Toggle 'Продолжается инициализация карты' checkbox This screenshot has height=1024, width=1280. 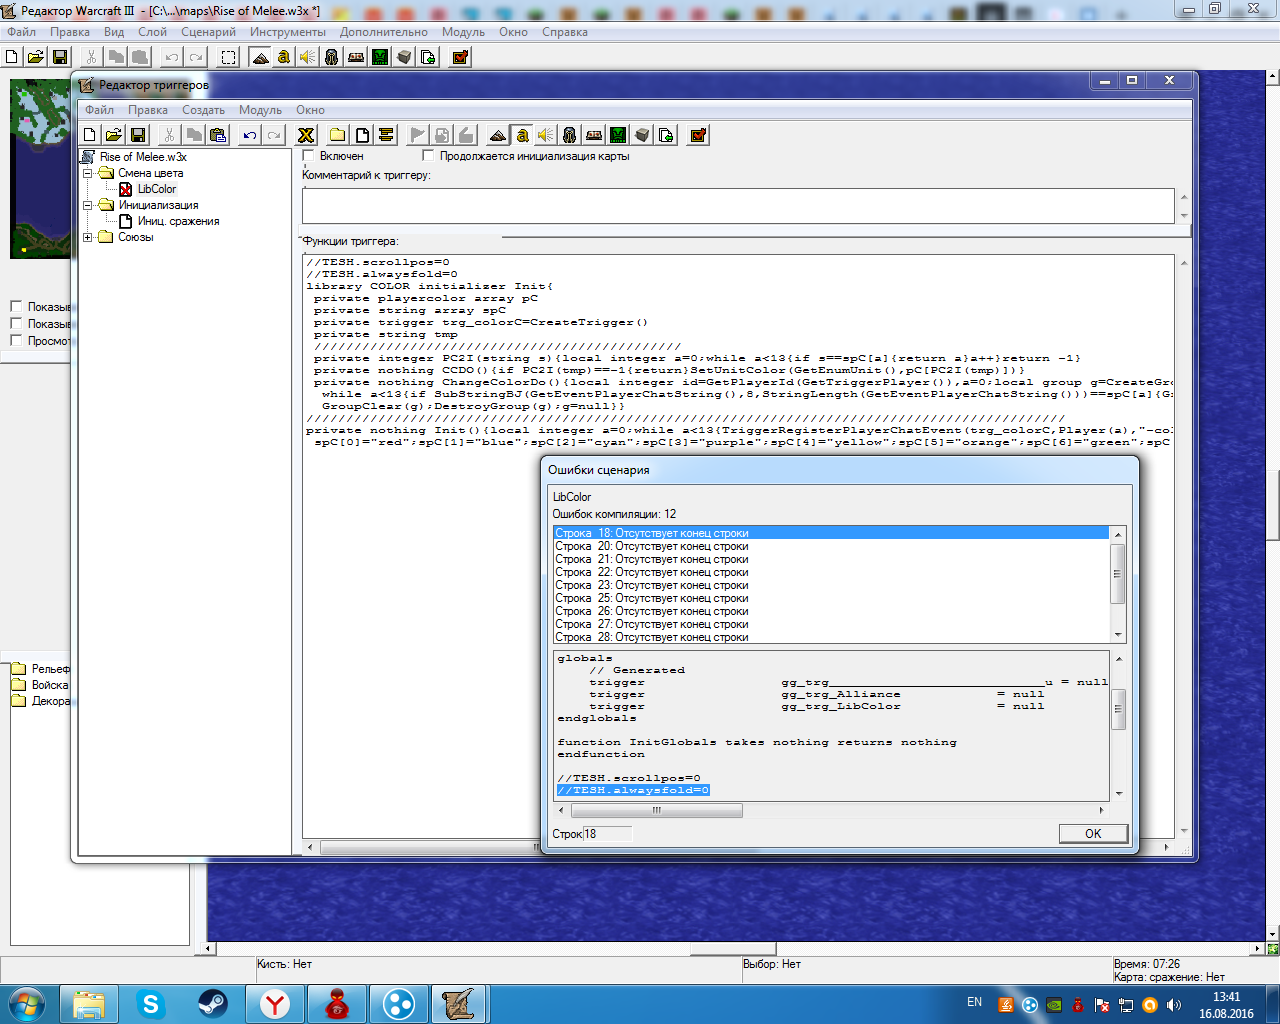click(429, 156)
